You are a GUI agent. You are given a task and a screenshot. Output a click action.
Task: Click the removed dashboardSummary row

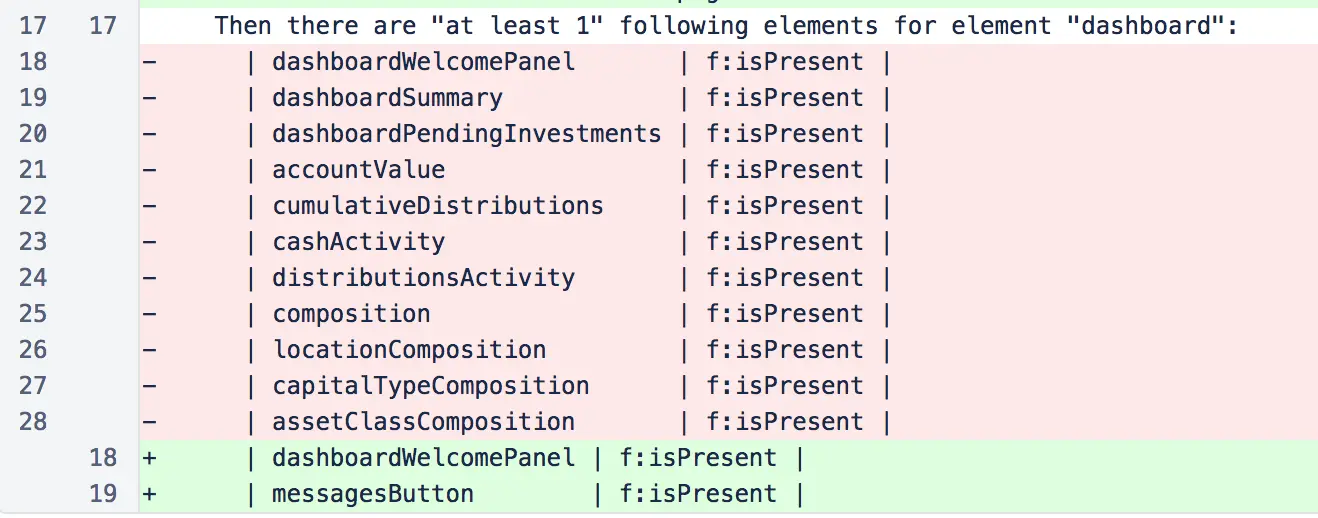pos(387,98)
